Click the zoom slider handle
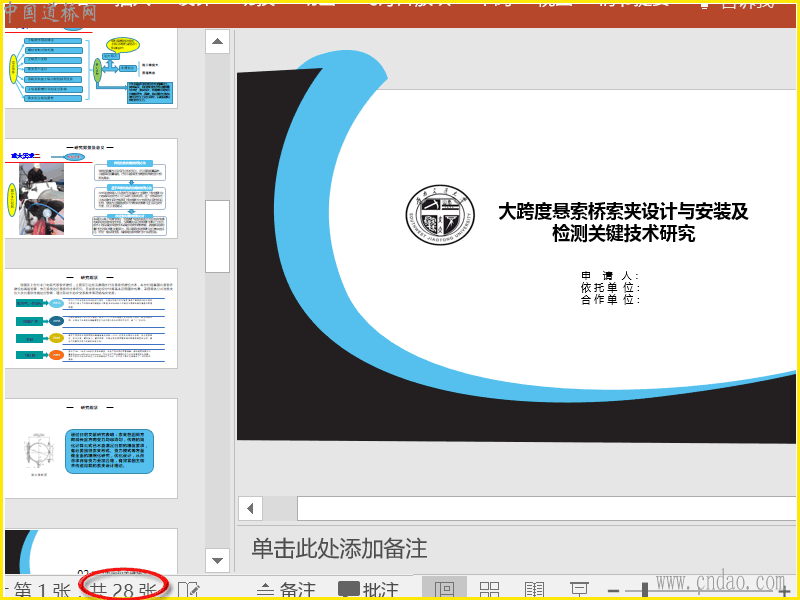Screen dimensions: 800x600 pos(645,590)
